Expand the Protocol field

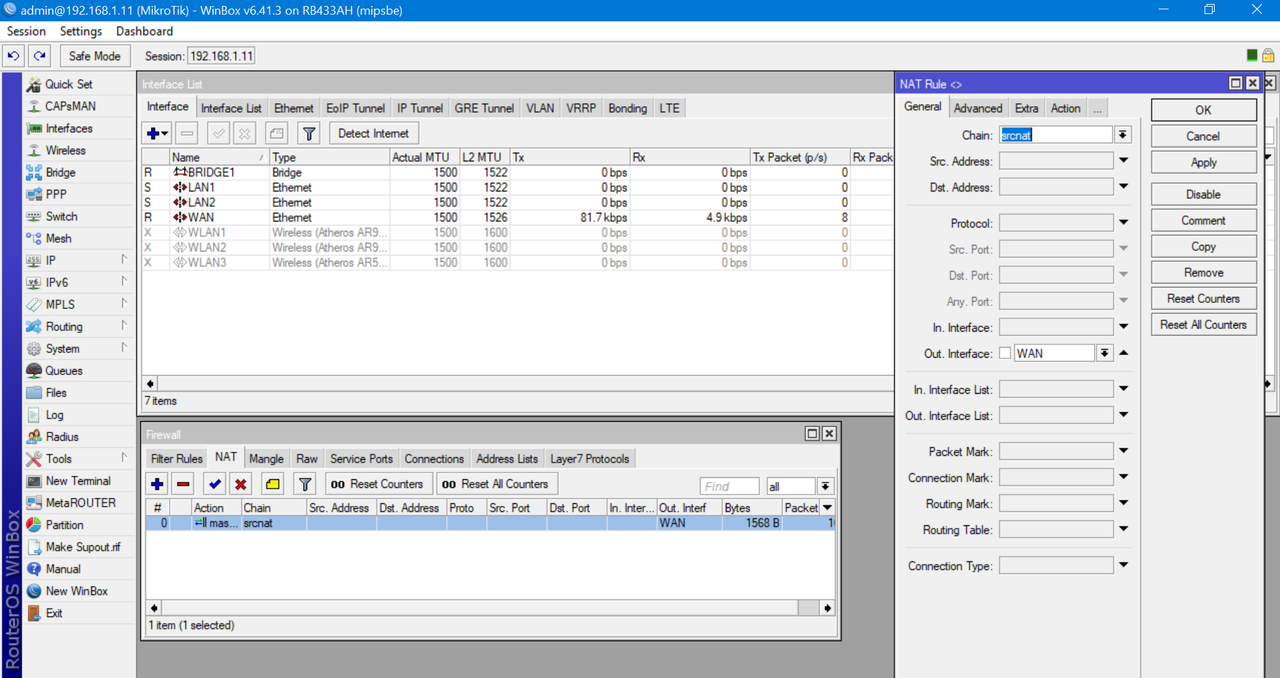click(x=1124, y=223)
